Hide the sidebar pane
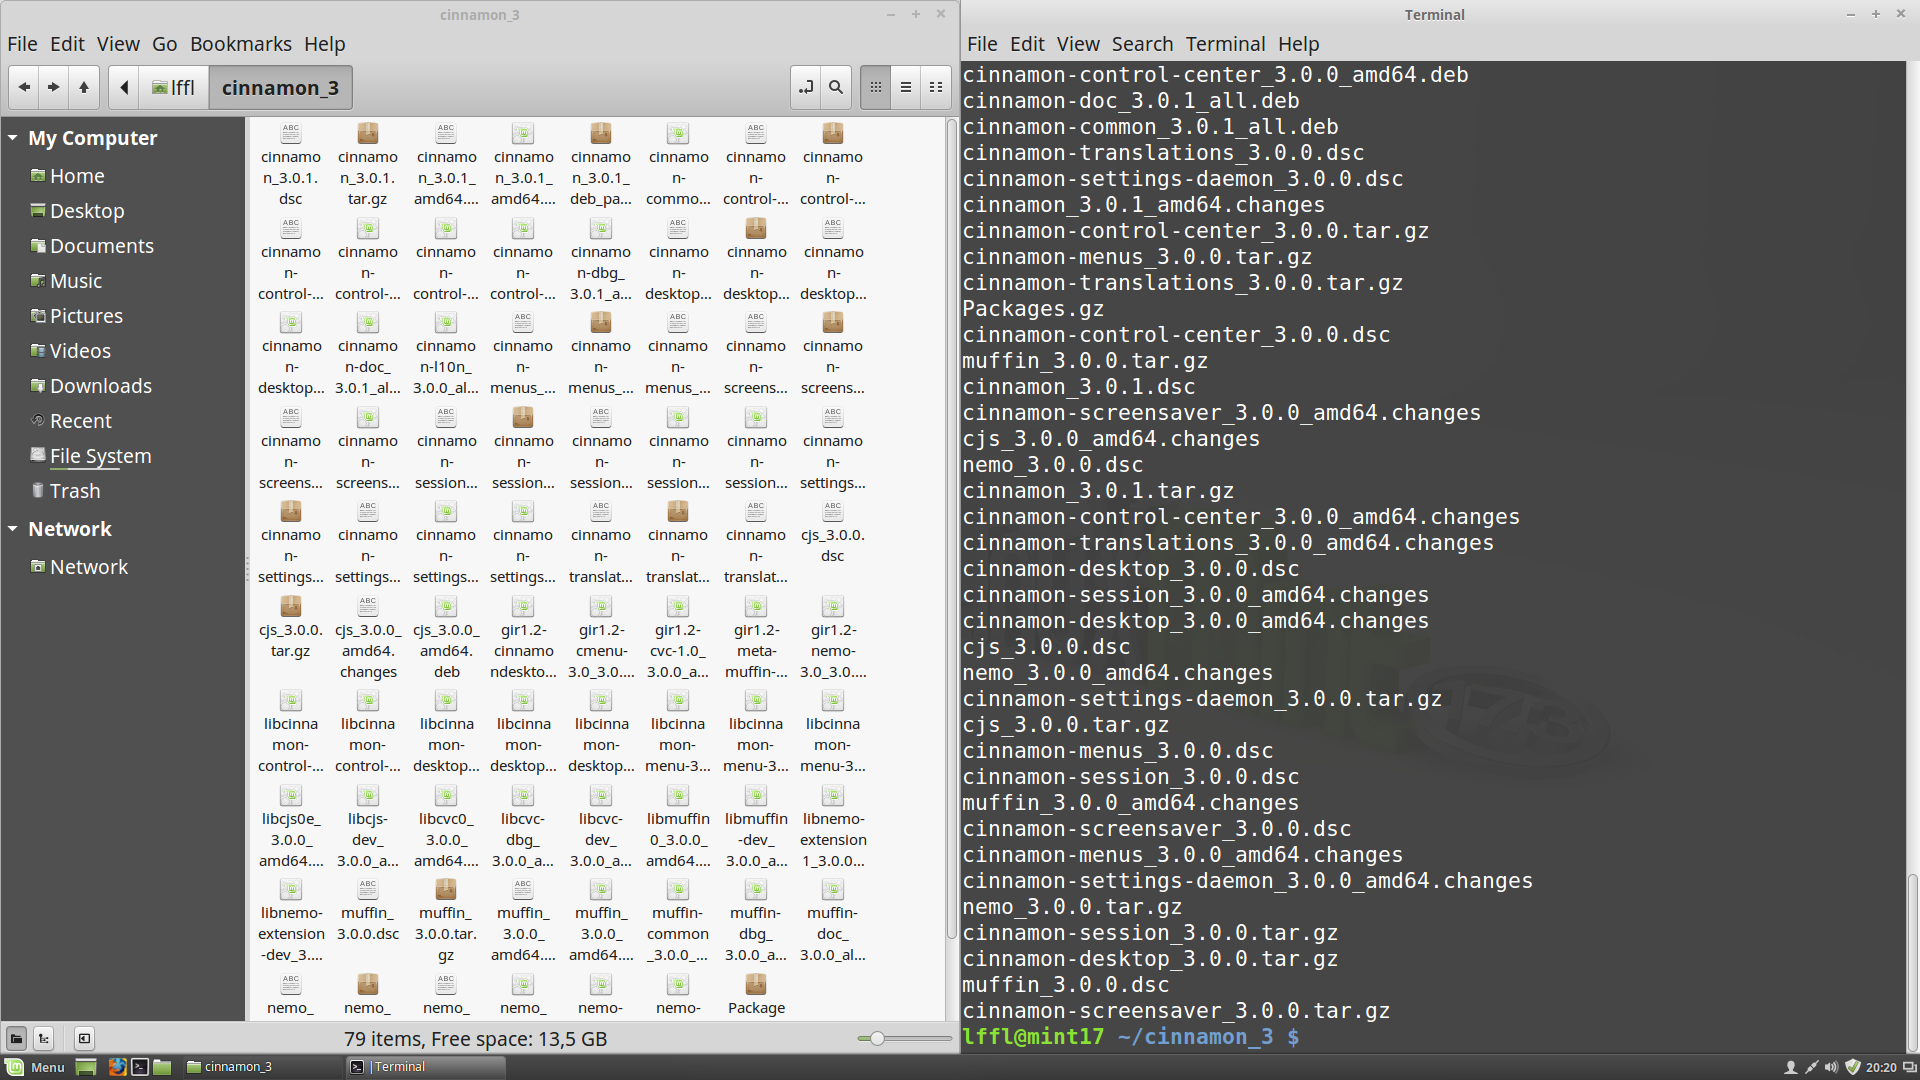Viewport: 1920px width, 1080px height. tap(84, 1038)
